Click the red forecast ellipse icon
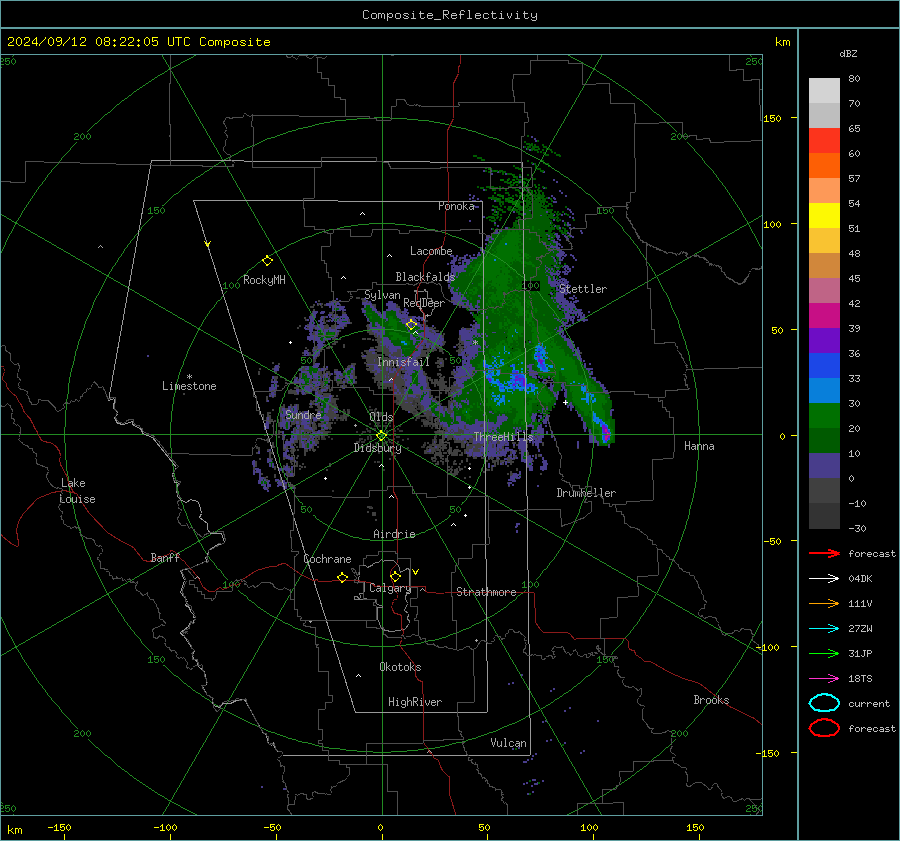900x841 pixels. [824, 728]
